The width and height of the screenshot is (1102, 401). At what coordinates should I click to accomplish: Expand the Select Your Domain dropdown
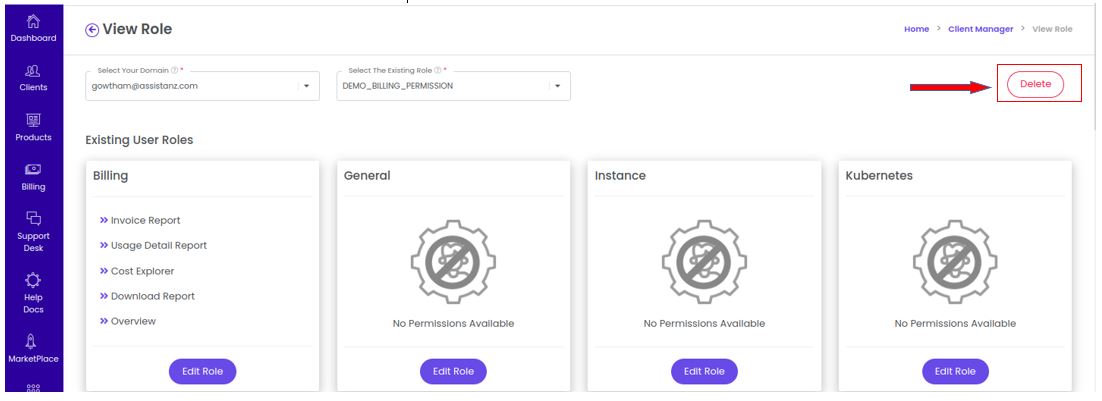(306, 86)
